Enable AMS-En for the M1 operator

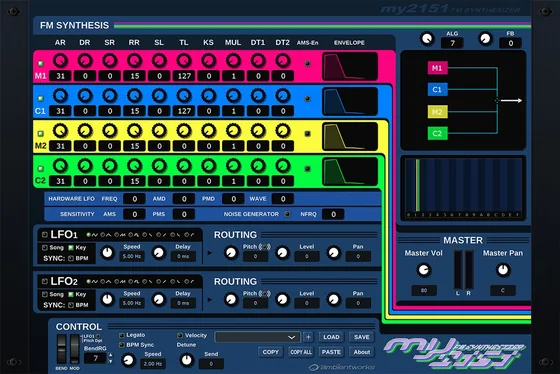click(307, 64)
